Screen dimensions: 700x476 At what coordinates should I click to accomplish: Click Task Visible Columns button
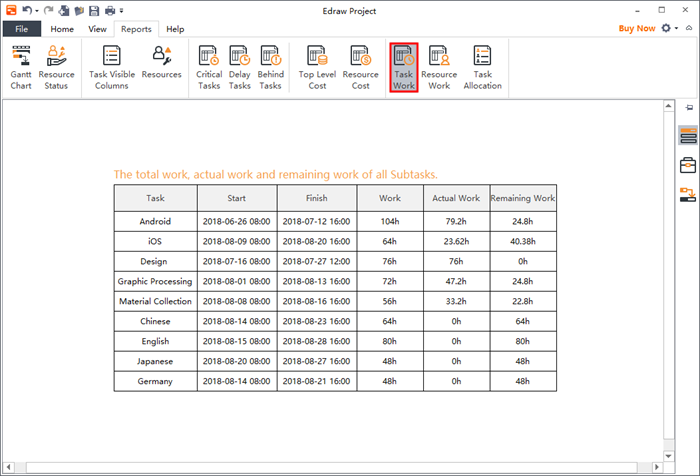(112, 67)
